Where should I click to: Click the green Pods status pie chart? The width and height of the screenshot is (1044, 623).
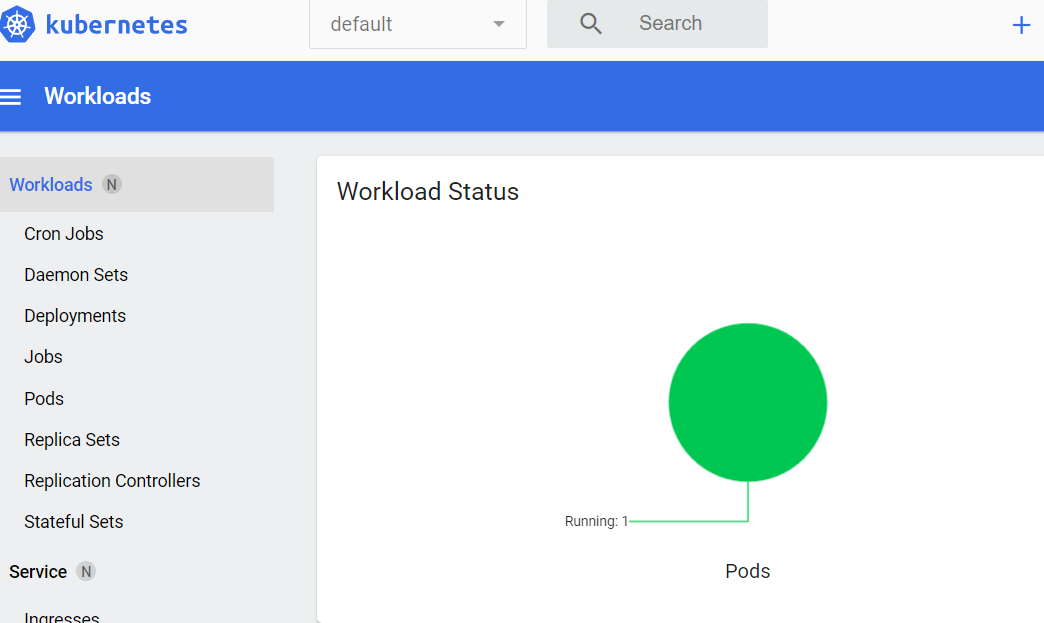click(748, 402)
